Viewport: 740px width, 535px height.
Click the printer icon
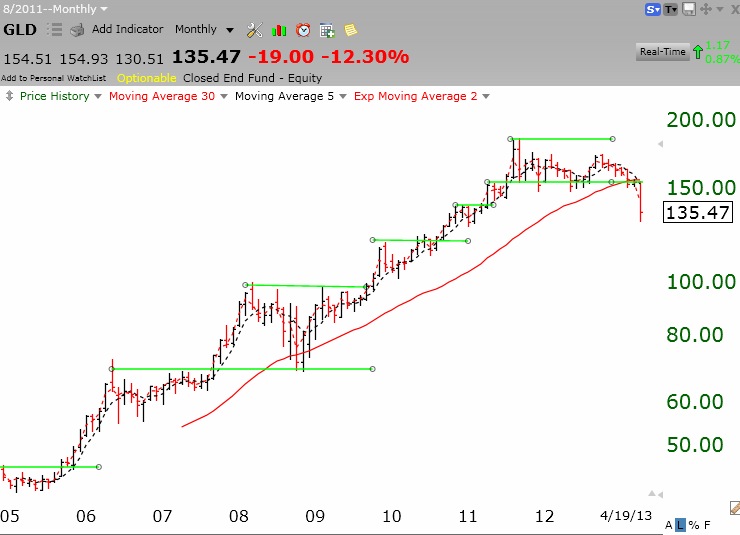(x=77, y=30)
